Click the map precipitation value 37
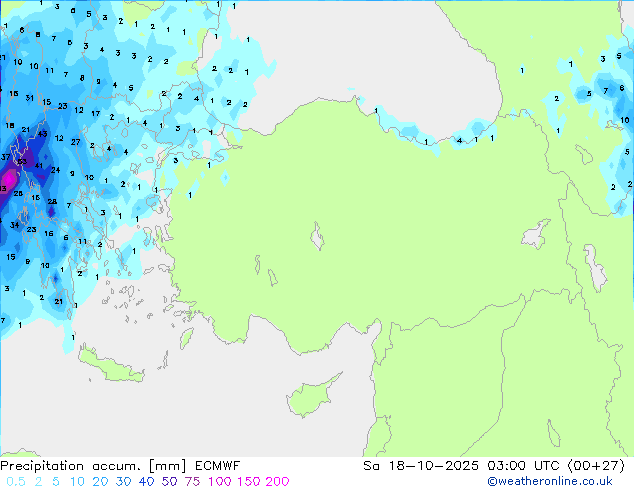This screenshot has width=634, height=490. tap(6, 157)
